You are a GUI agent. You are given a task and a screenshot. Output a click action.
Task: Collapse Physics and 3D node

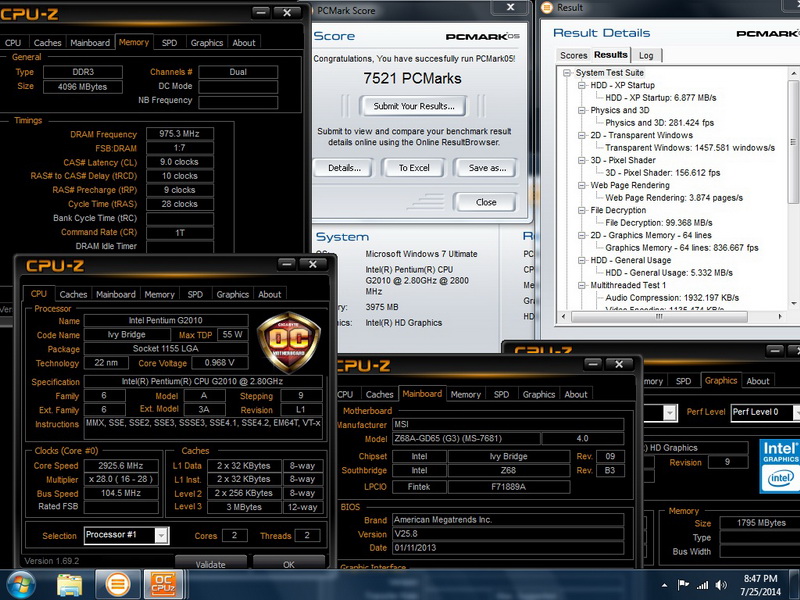pyautogui.click(x=581, y=110)
